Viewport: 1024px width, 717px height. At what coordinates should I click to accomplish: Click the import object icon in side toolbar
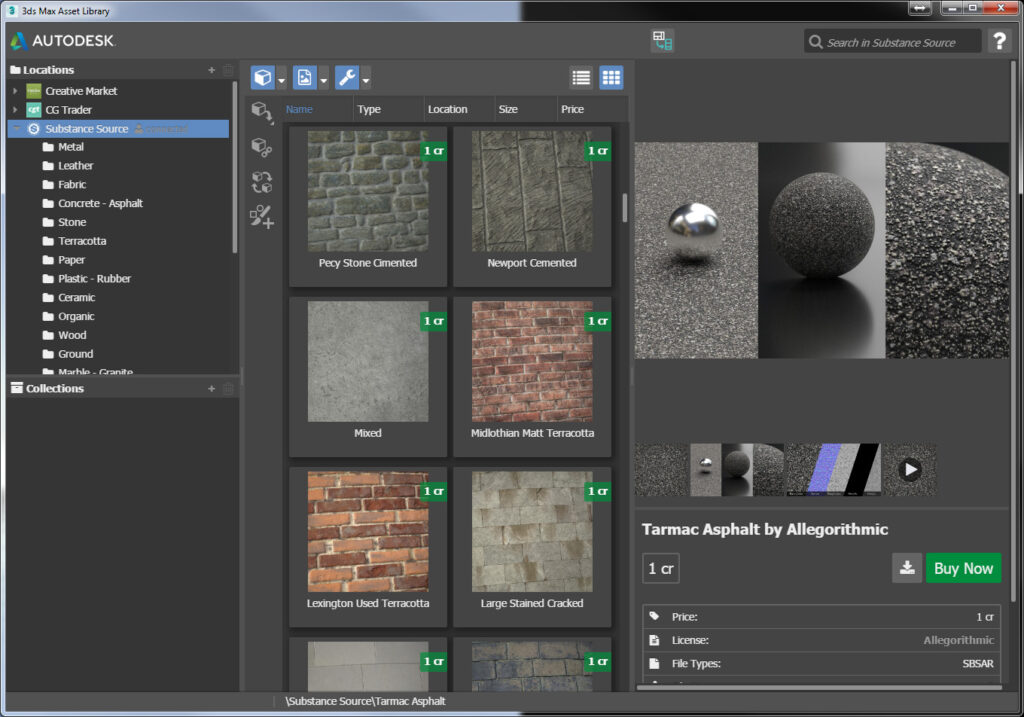click(x=262, y=112)
